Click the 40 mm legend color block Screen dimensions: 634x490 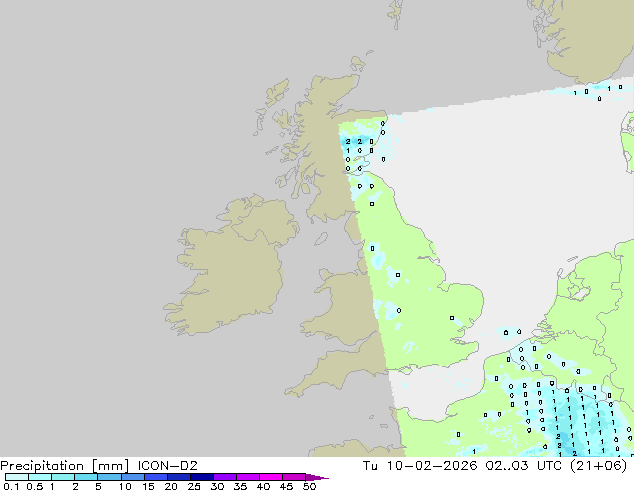coord(271,477)
